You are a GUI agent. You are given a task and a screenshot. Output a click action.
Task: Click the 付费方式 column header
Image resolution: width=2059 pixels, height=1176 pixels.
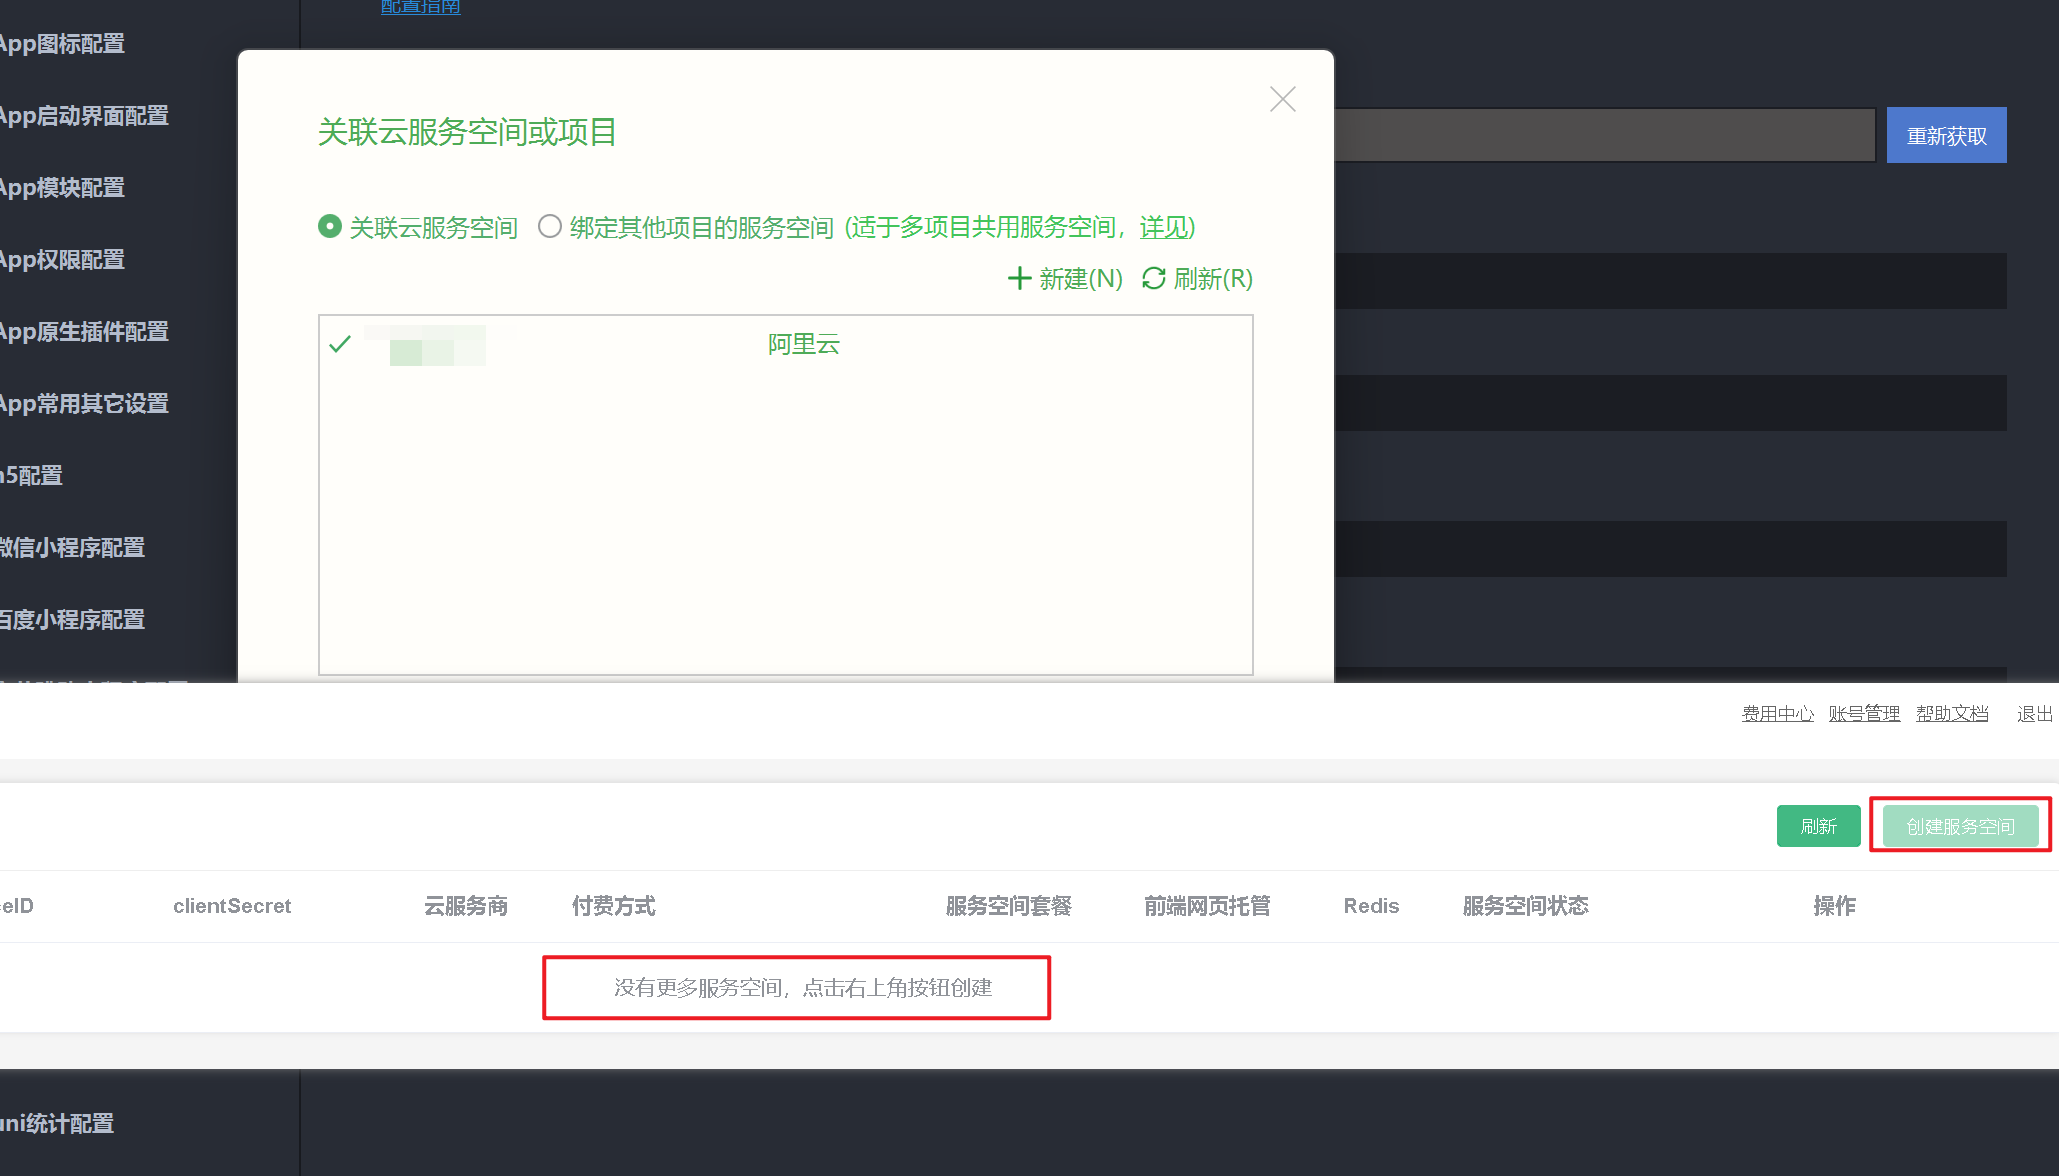613,906
